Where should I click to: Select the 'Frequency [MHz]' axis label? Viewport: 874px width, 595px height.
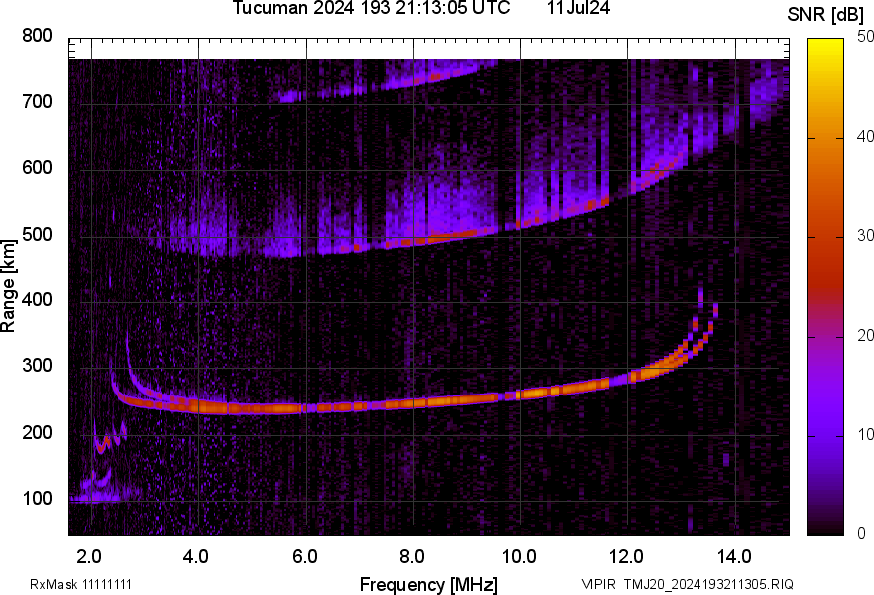click(x=428, y=585)
